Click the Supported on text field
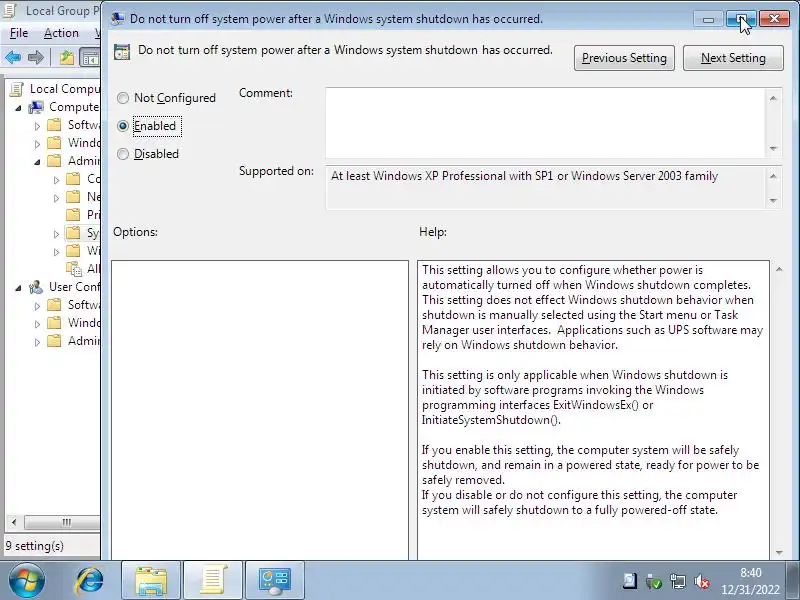 (x=546, y=188)
